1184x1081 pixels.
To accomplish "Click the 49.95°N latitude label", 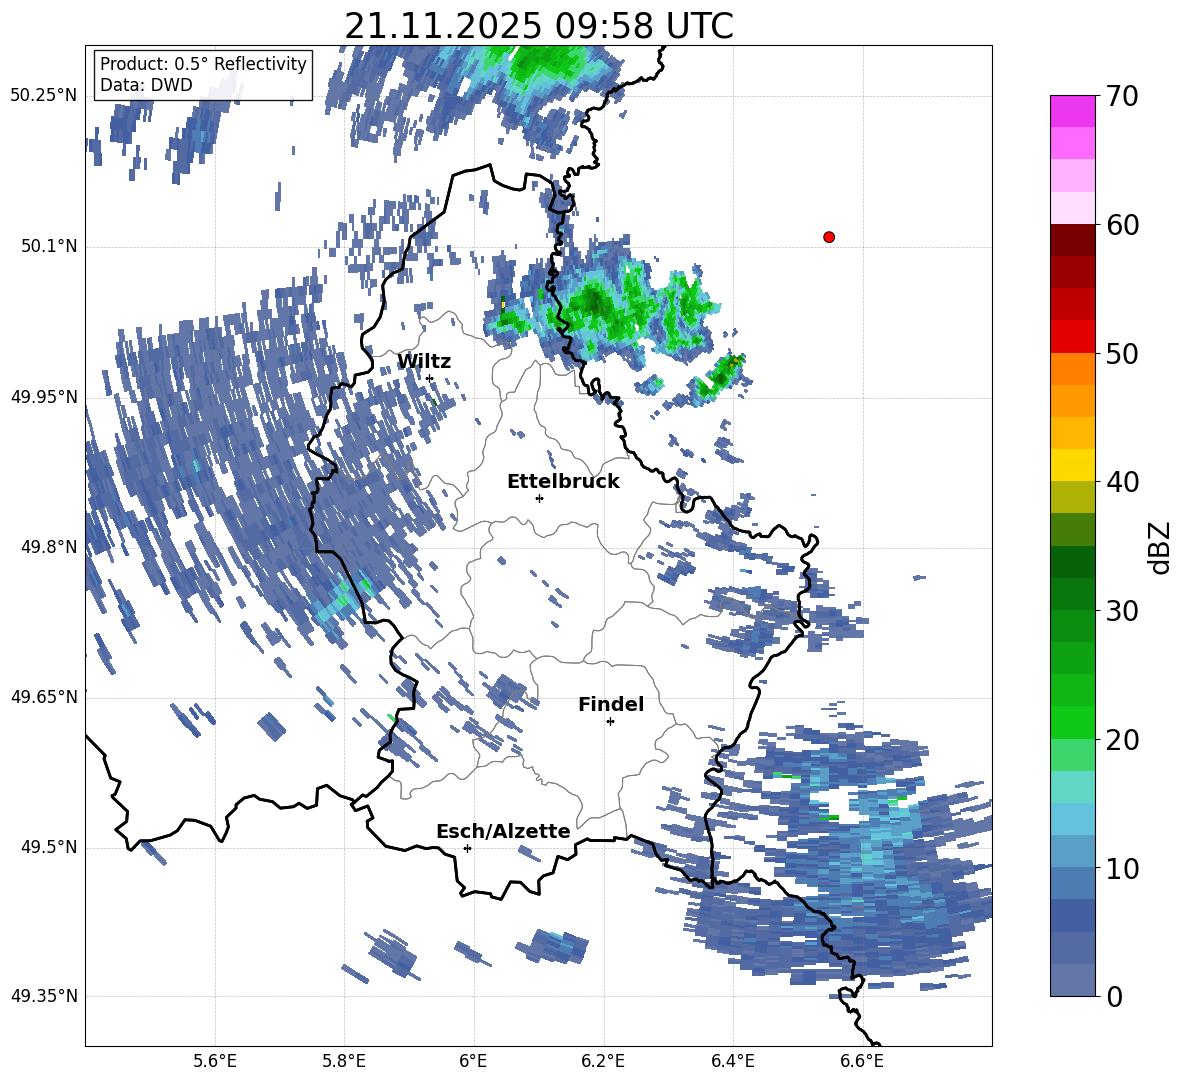I will [x=44, y=397].
